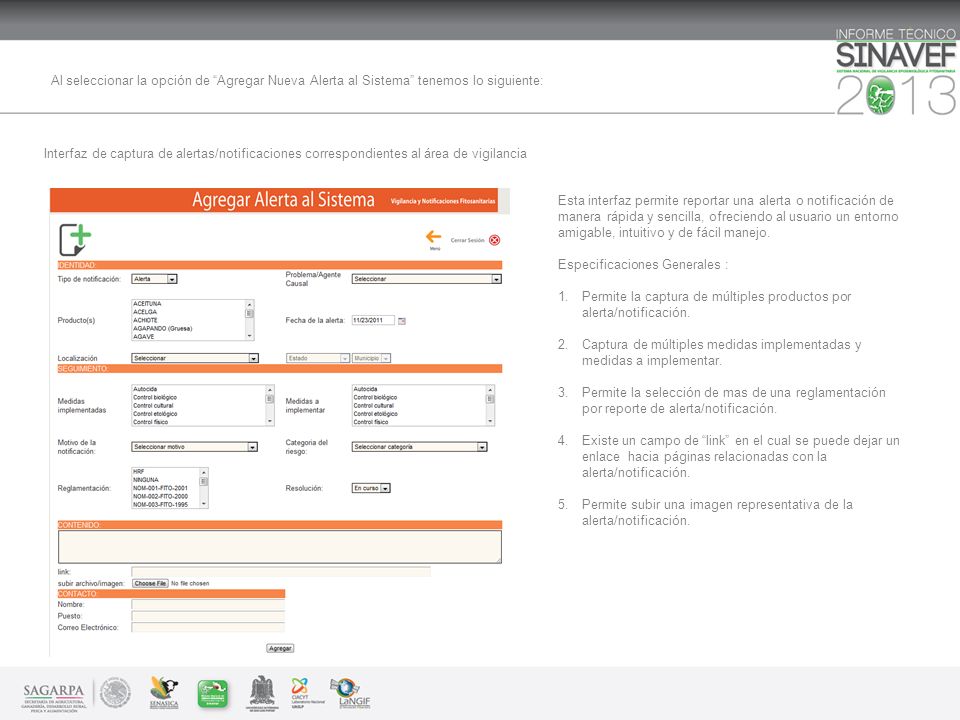The image size is (960, 720).
Task: Open the Problema/Agente Causal dropdown
Action: tap(427, 279)
